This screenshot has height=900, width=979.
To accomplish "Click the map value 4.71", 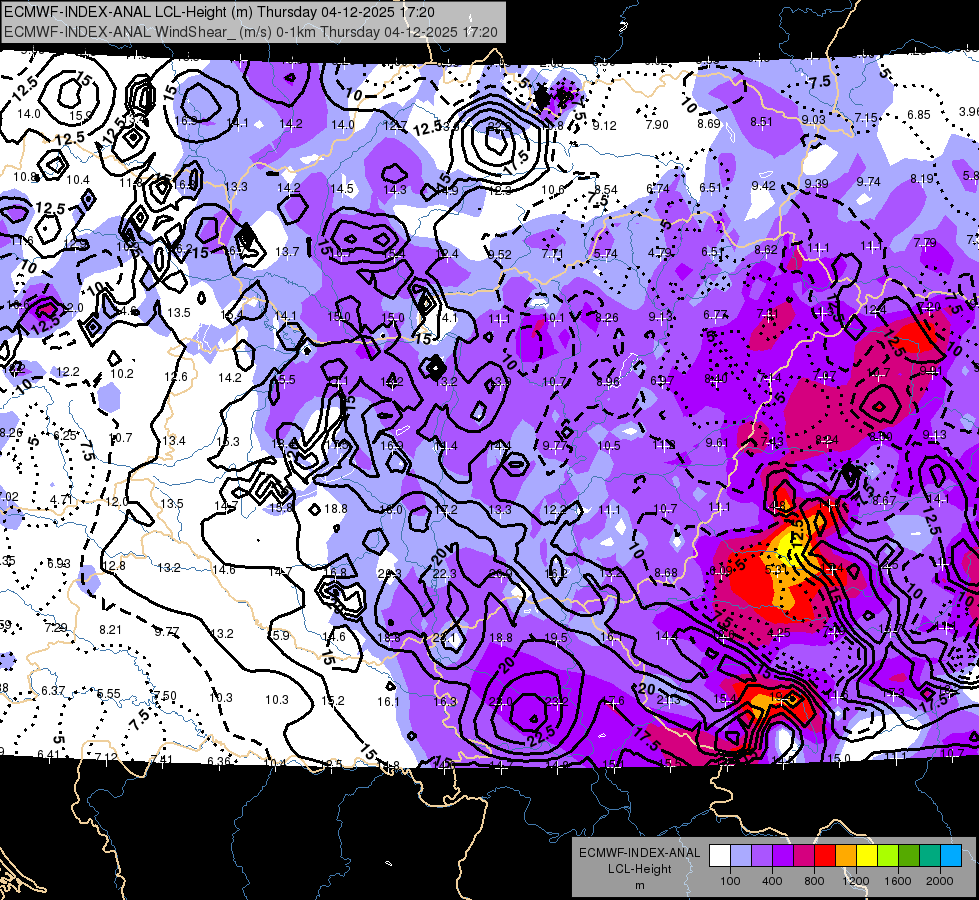I will click(61, 500).
